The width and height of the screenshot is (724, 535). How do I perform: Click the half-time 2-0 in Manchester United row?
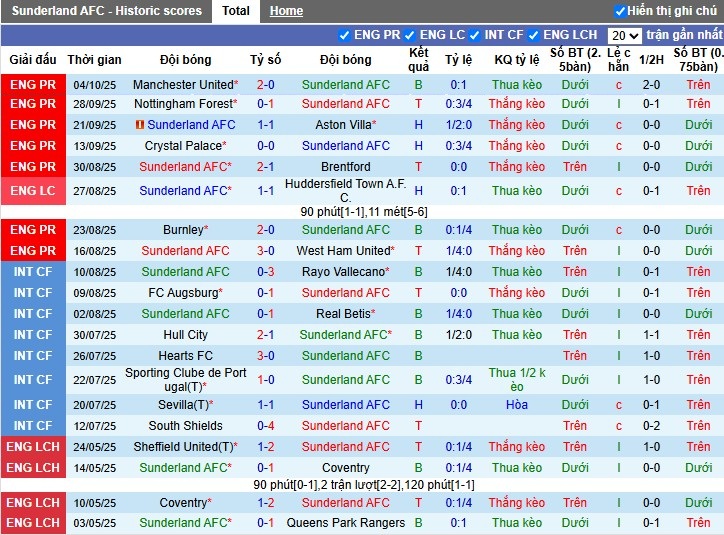[x=652, y=85]
